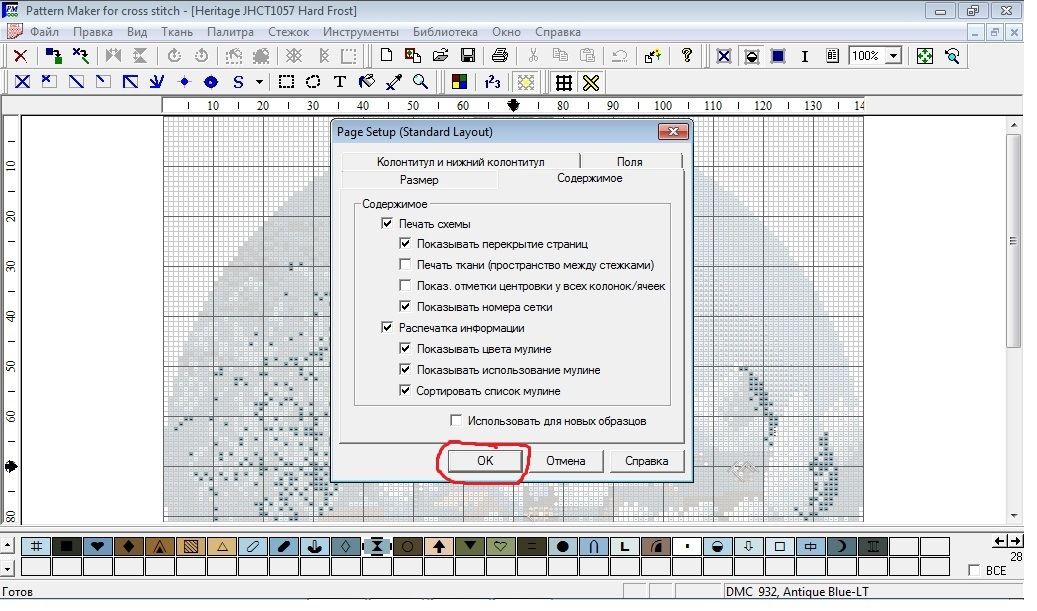The image size is (1037, 611).
Task: Switch to the Размер tab
Action: (418, 180)
